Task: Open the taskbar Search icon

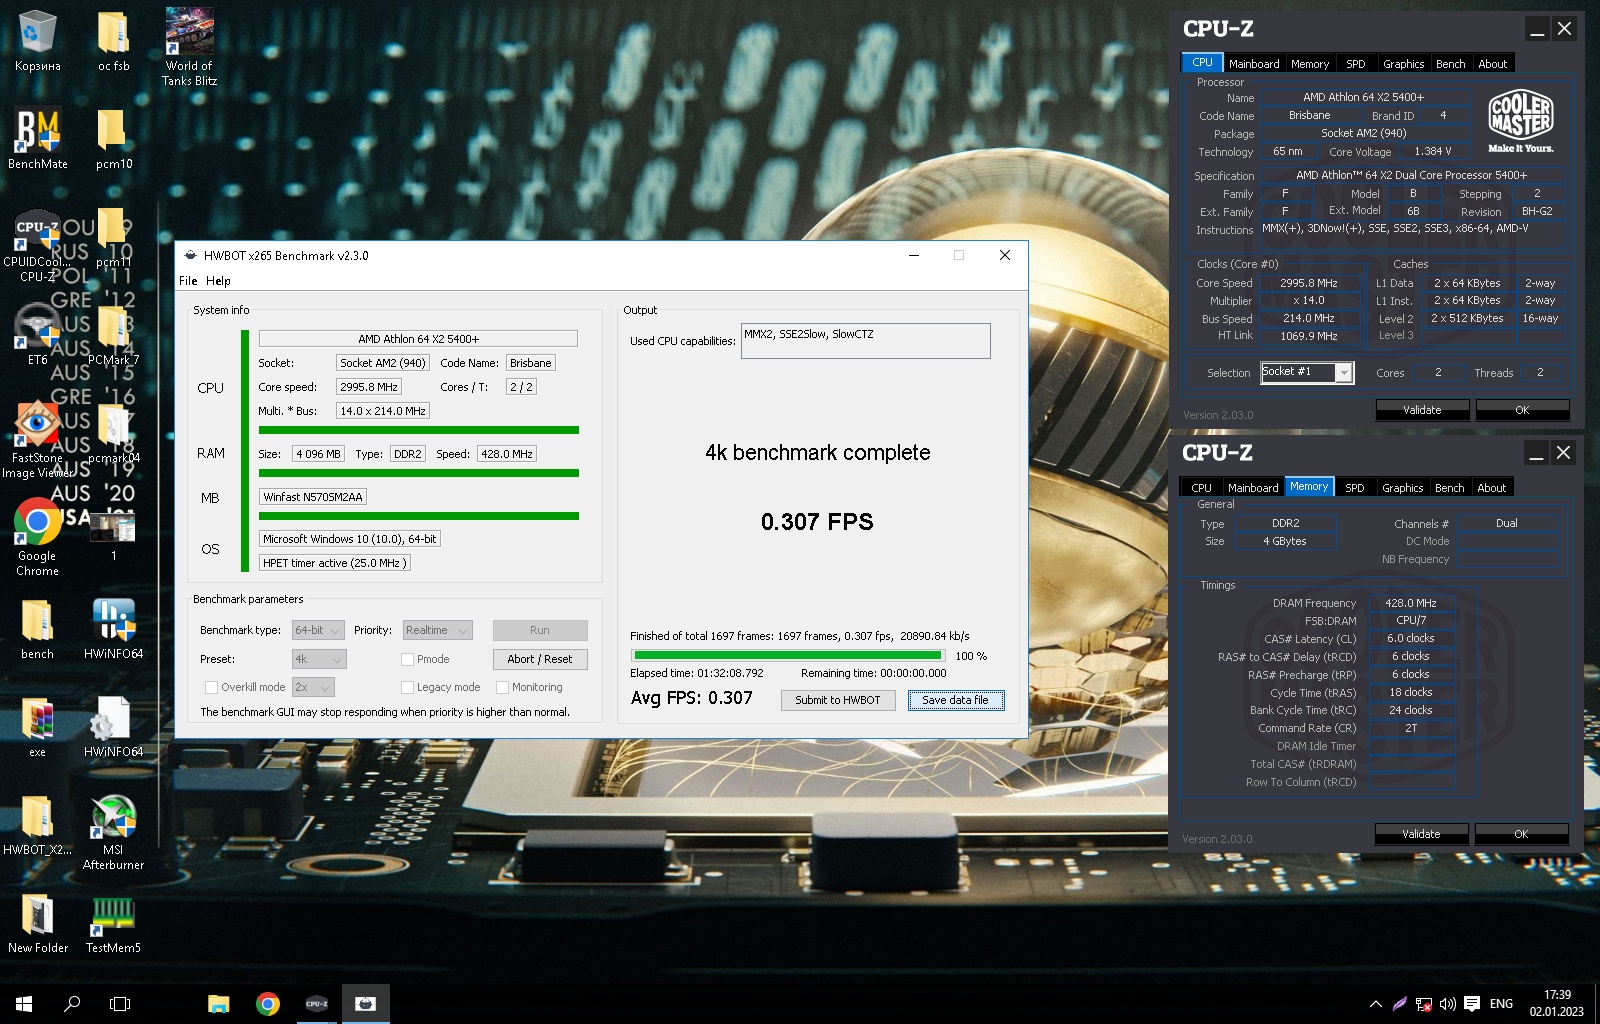Action: pyautogui.click(x=72, y=1003)
